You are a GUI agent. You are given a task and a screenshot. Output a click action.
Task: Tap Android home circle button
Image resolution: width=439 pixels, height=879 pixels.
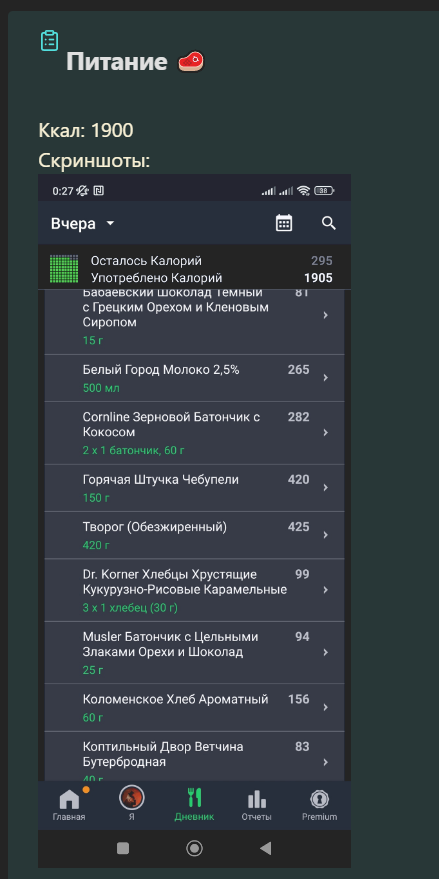pyautogui.click(x=194, y=848)
